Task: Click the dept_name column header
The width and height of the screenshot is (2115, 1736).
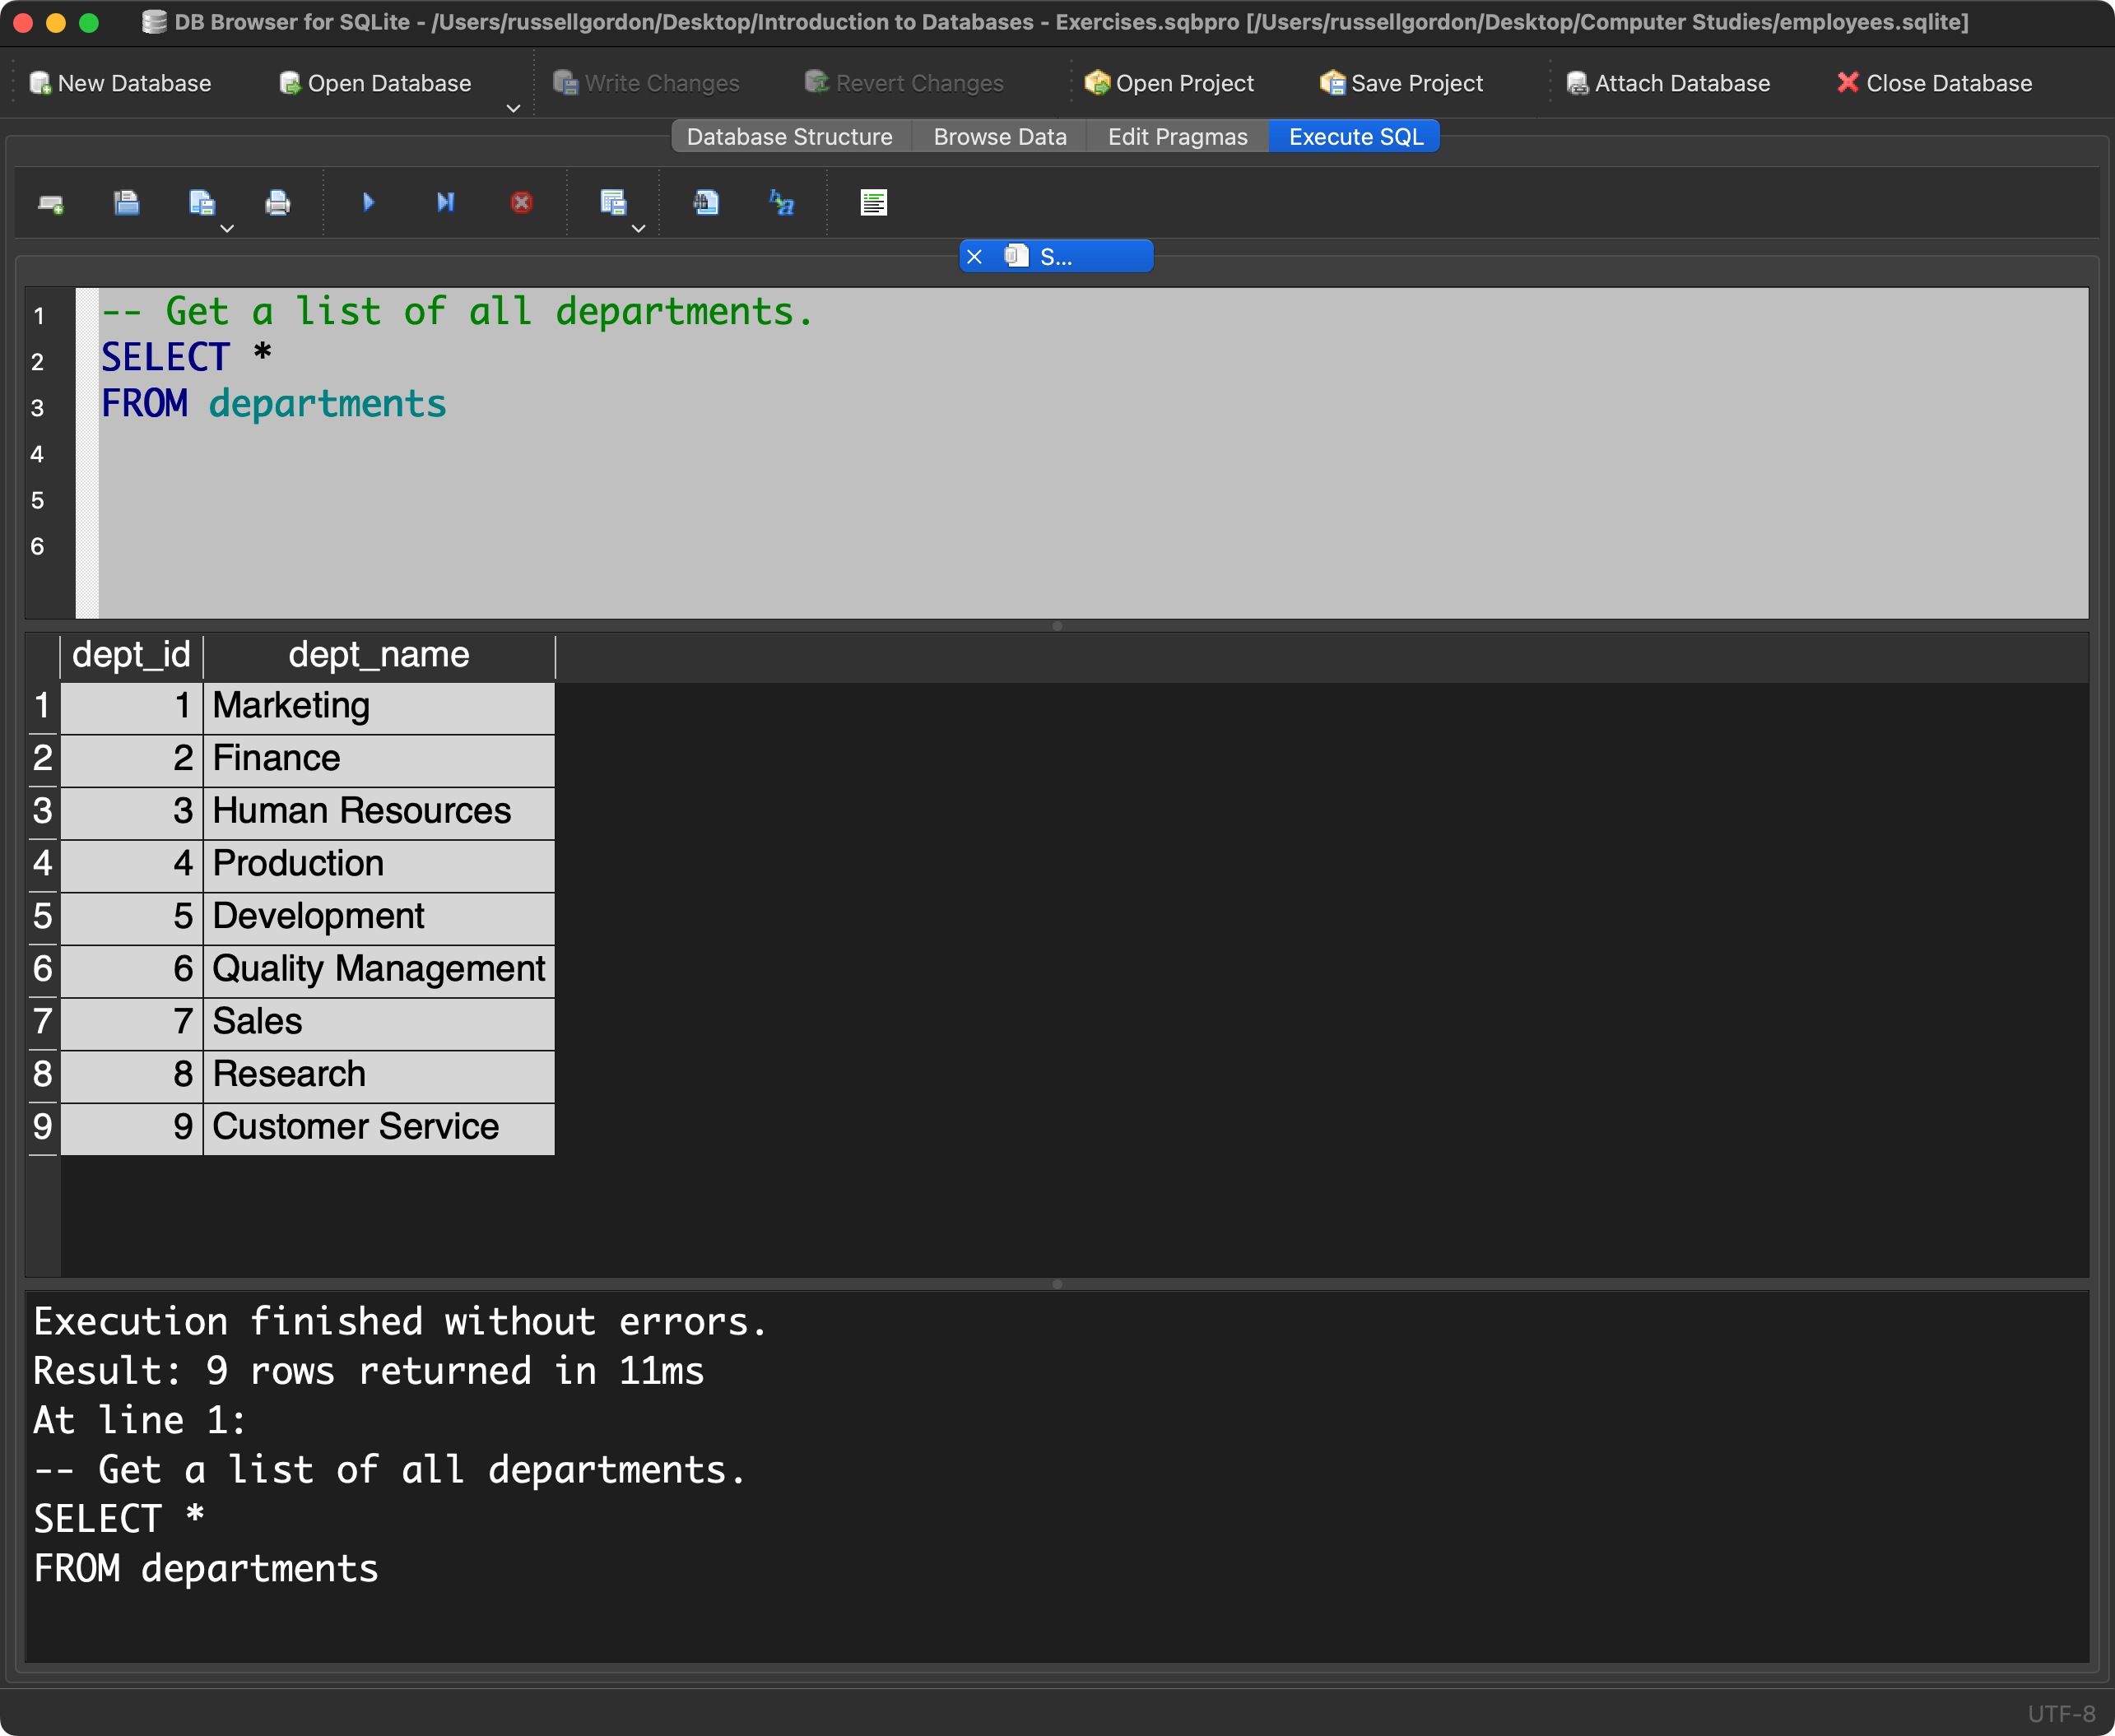Action: (378, 655)
